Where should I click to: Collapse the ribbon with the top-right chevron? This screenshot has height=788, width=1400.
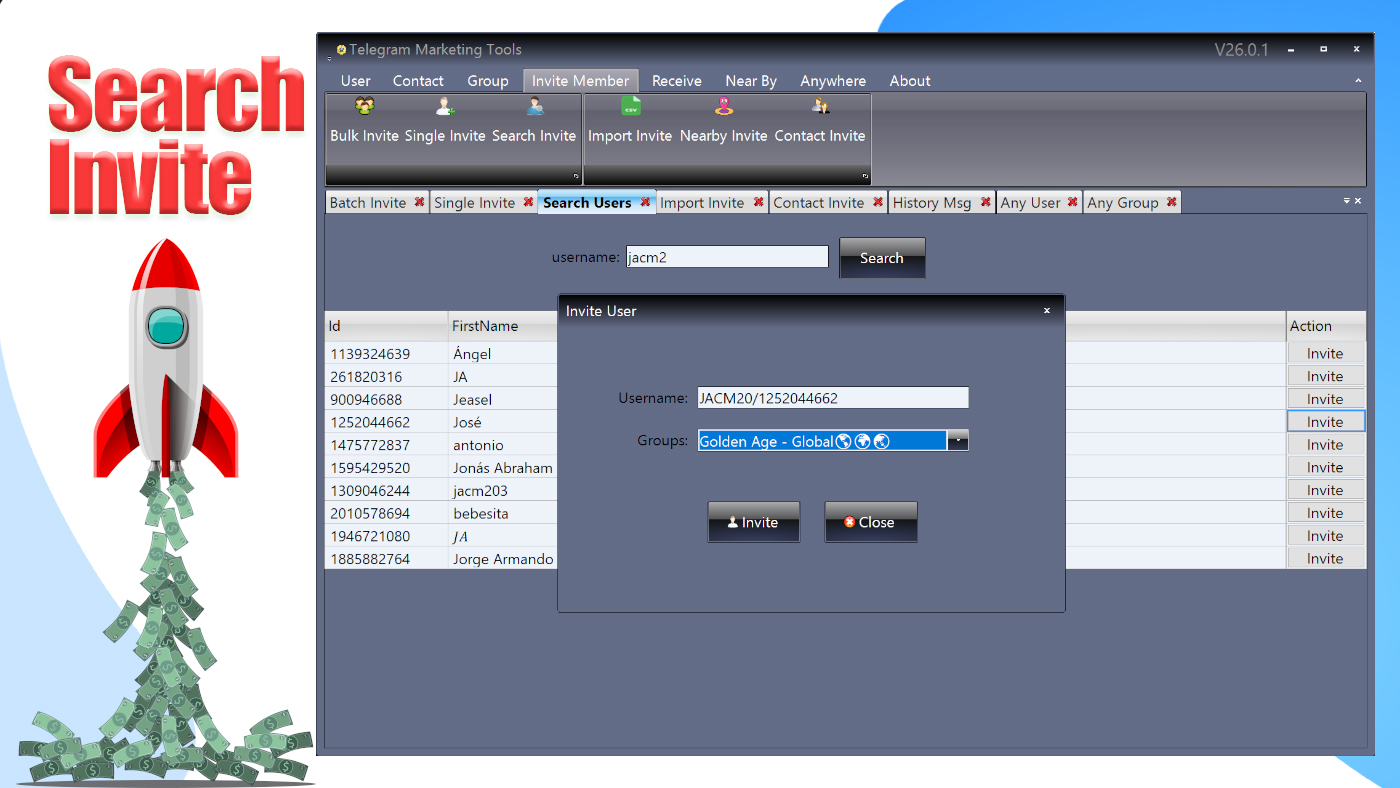[1358, 80]
